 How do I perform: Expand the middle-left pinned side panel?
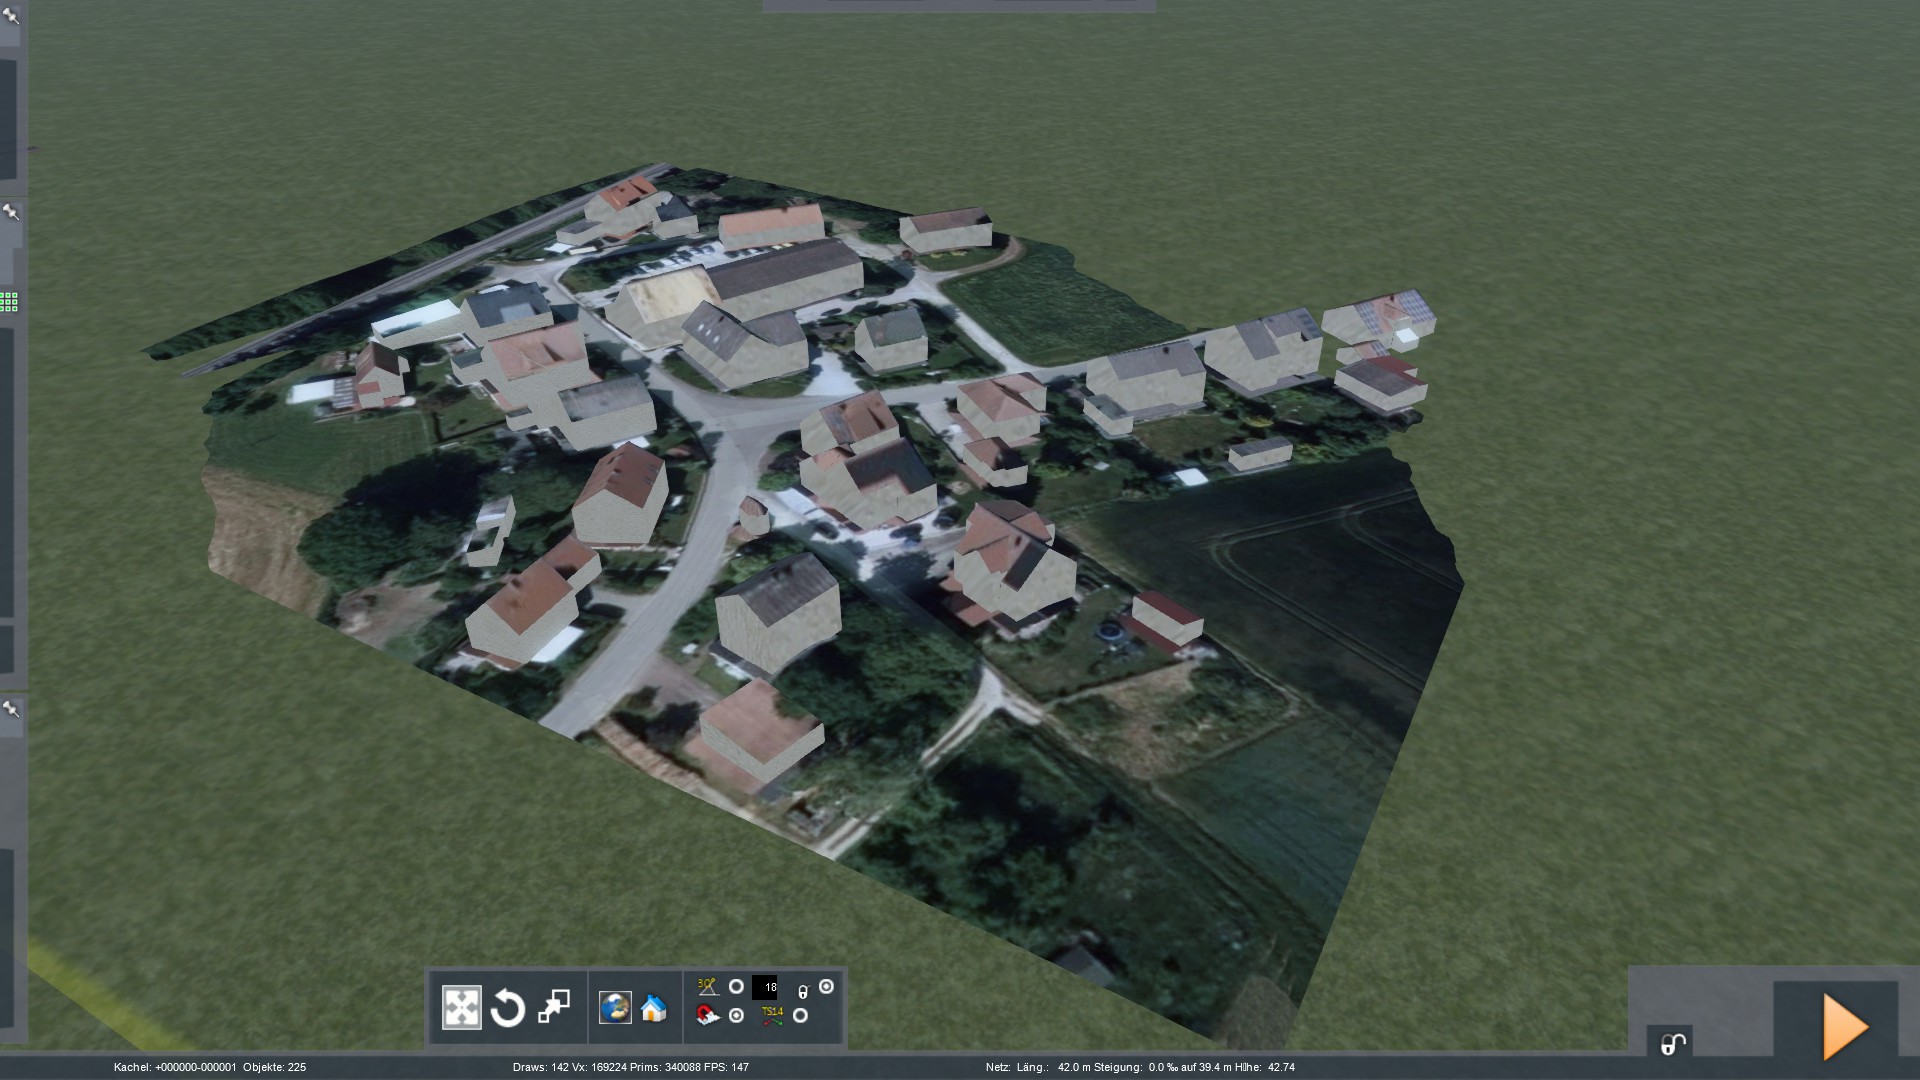tap(11, 212)
